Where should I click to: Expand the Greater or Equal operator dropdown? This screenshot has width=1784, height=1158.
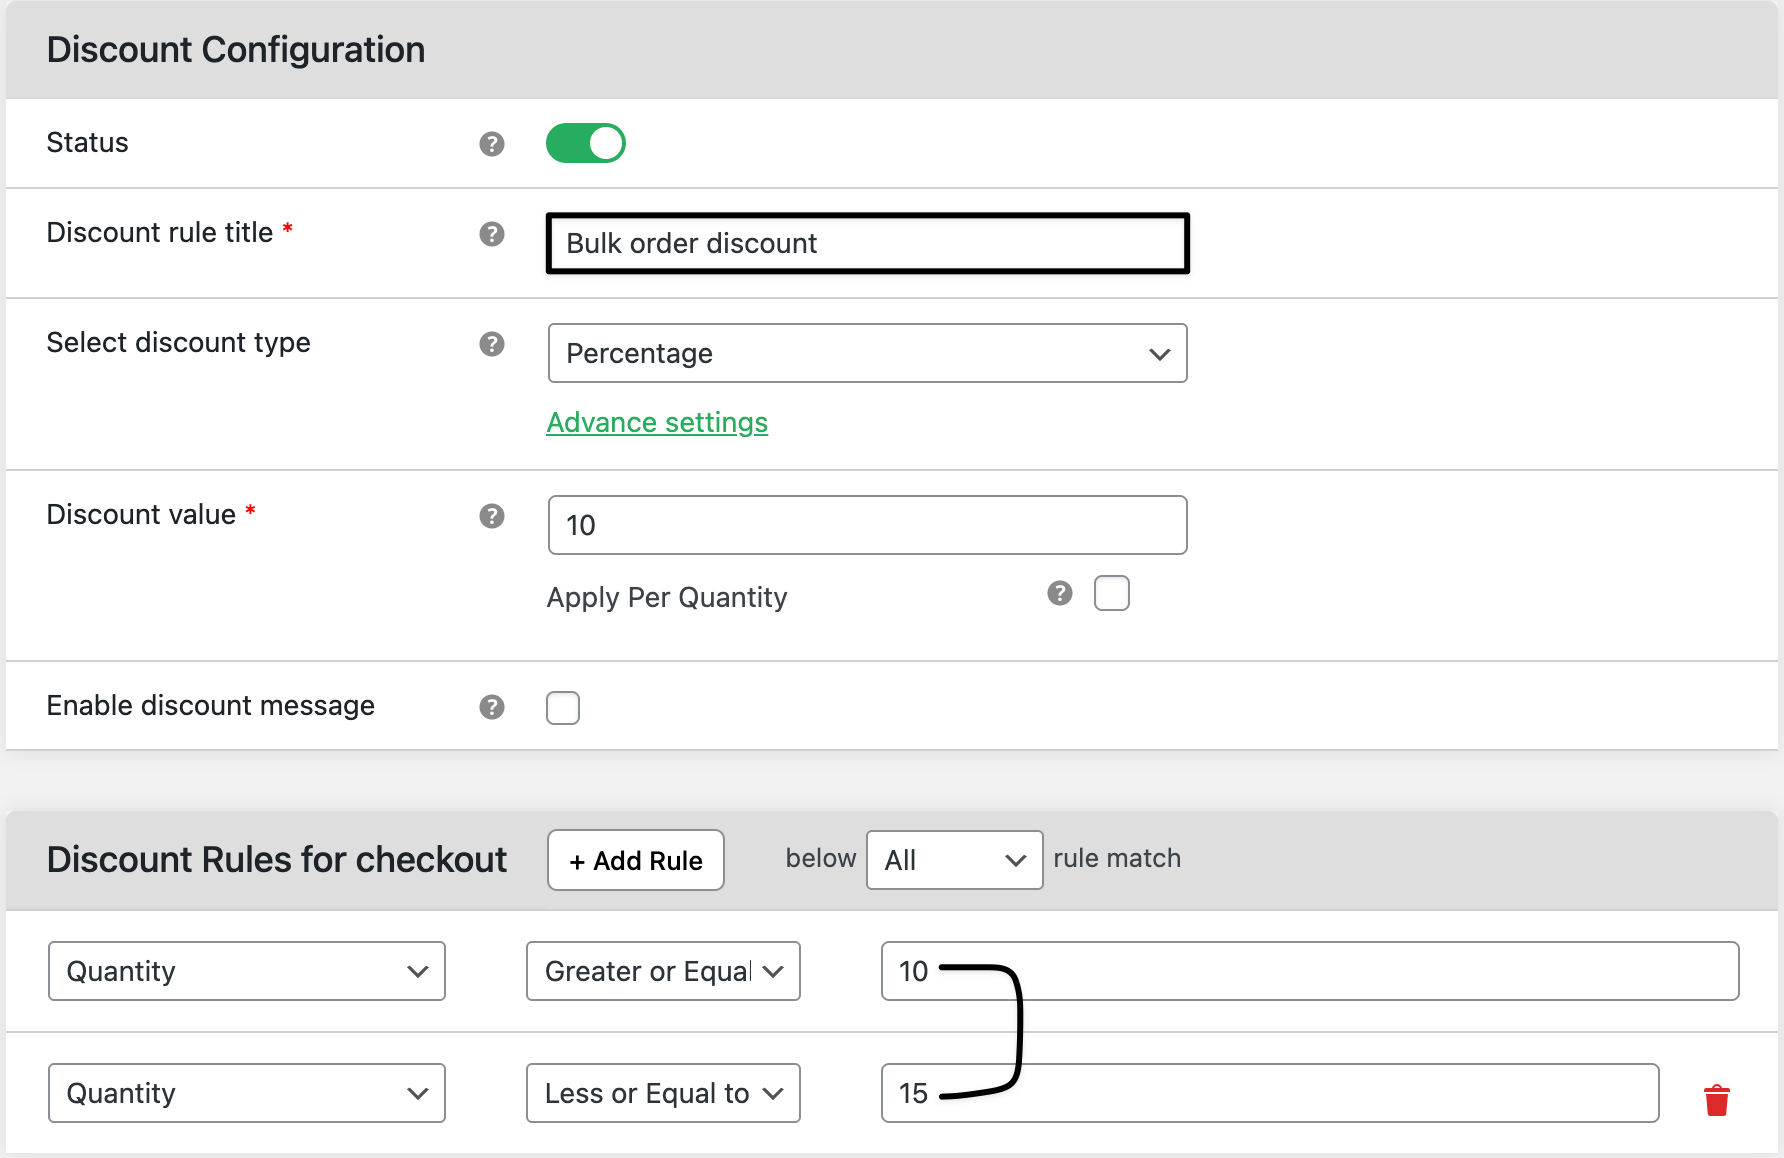663,971
